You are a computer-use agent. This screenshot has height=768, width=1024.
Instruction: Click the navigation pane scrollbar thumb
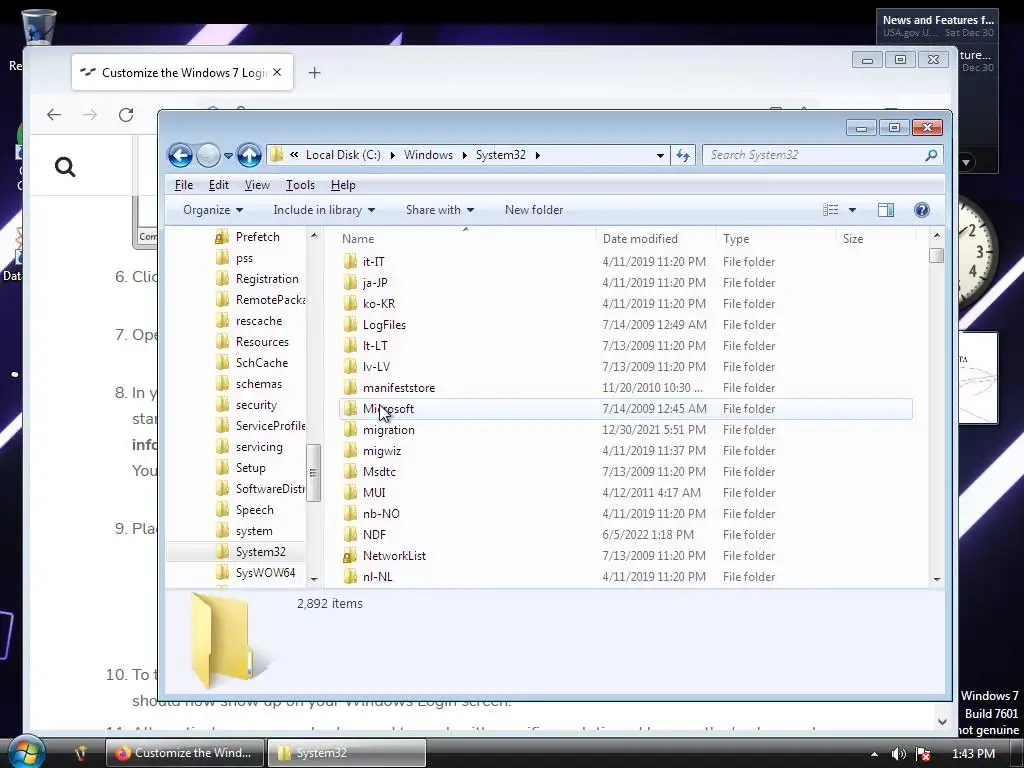[313, 473]
